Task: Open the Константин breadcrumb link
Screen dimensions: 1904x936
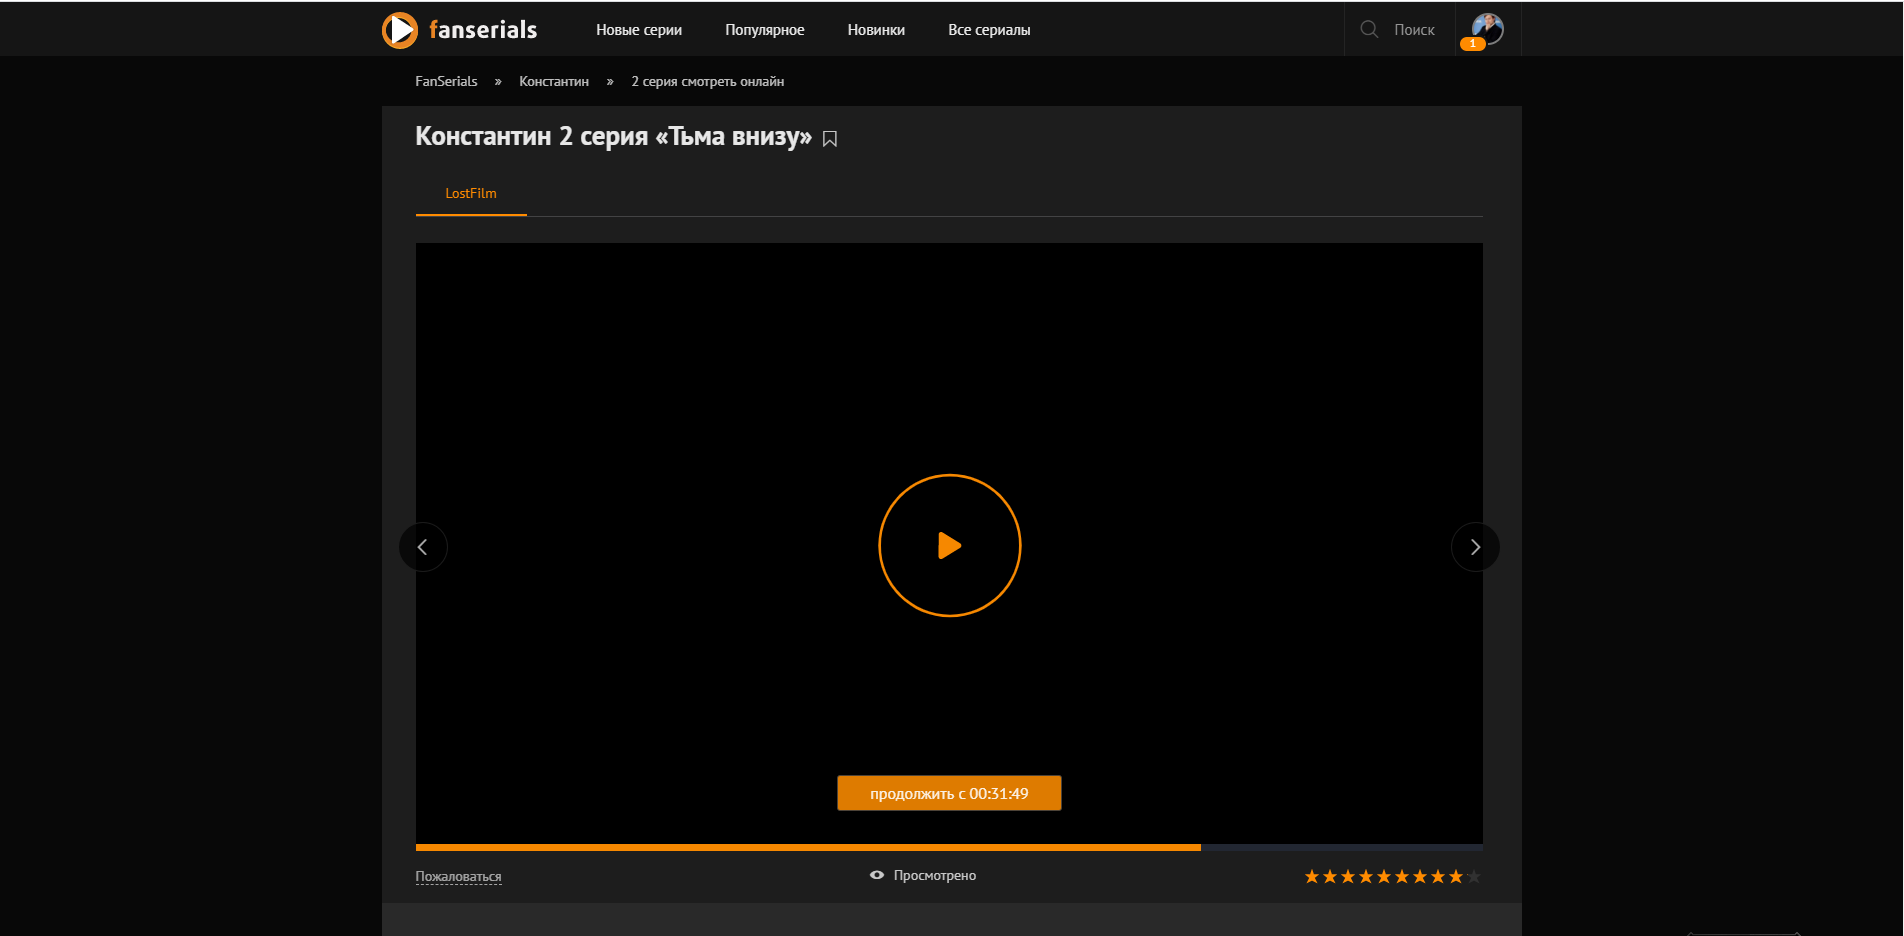Action: click(554, 82)
